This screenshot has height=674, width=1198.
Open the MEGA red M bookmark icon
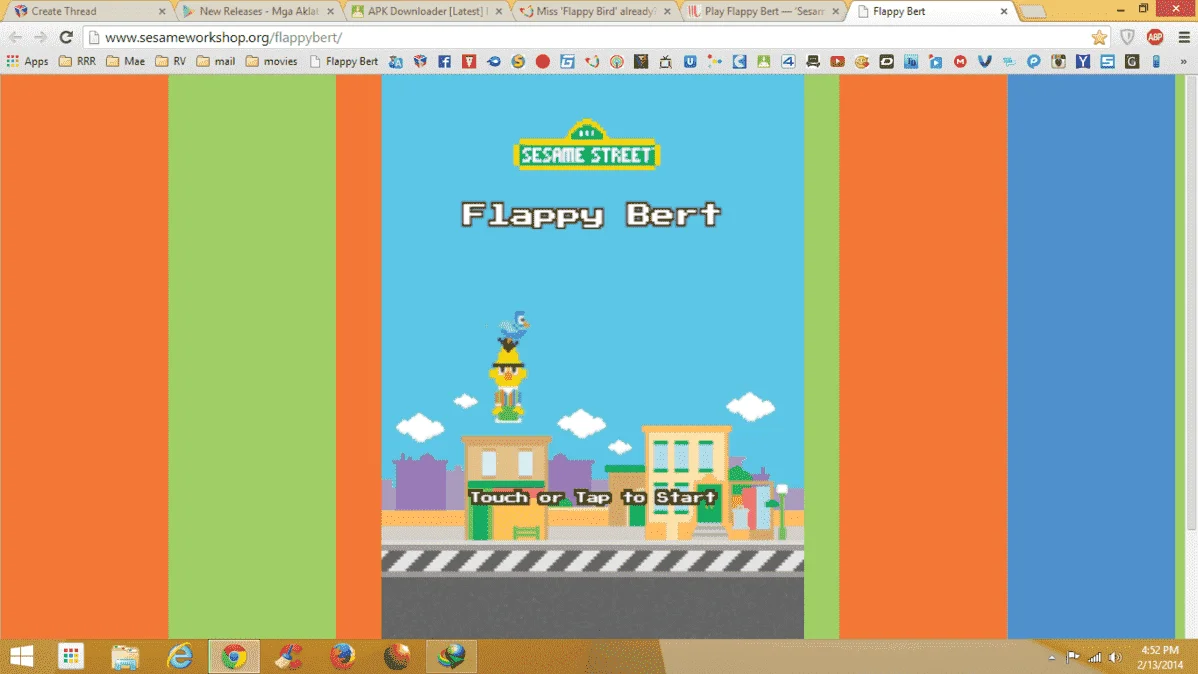pyautogui.click(x=960, y=61)
